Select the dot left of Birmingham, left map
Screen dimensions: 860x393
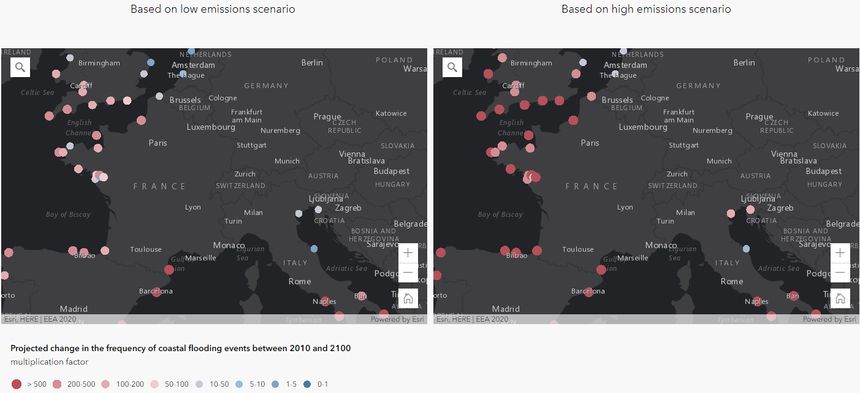point(70,58)
